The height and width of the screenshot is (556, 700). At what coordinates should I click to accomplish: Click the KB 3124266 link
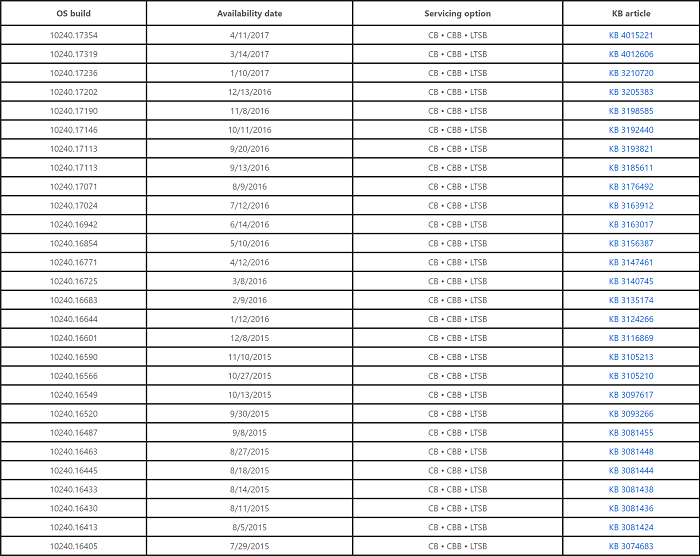click(631, 319)
